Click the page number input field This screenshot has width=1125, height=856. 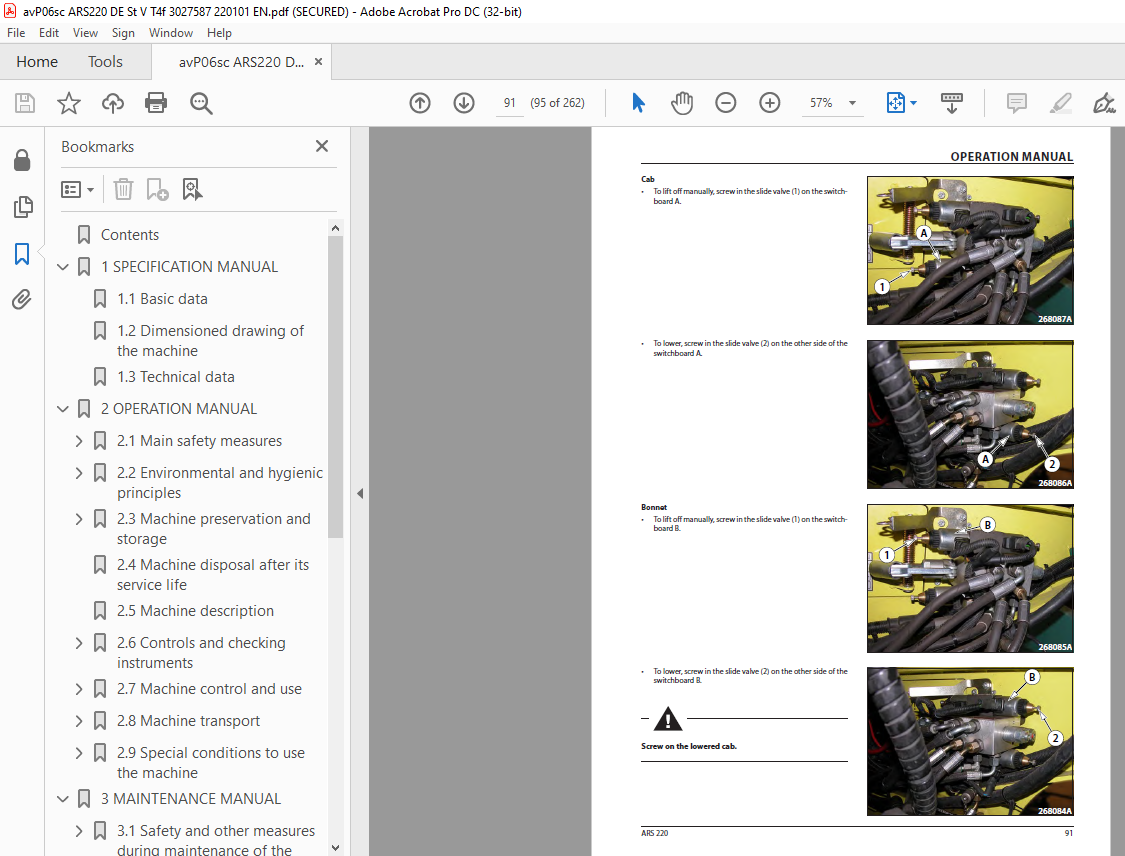point(509,103)
